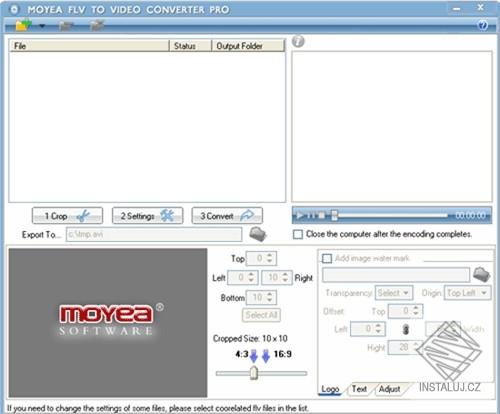
Task: Pause the preview video
Action: pos(312,215)
